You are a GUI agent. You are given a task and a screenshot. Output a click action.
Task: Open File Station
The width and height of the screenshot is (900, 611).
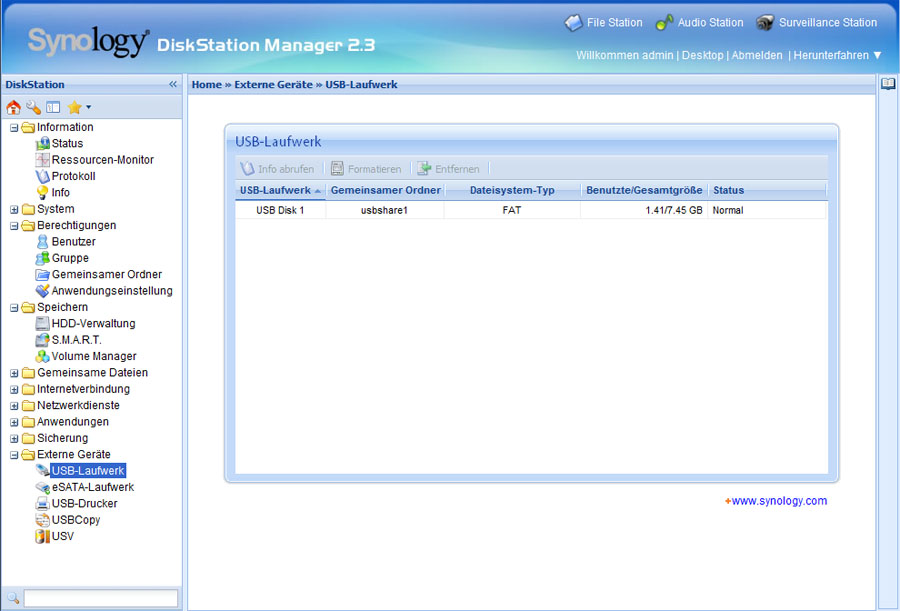(x=603, y=23)
